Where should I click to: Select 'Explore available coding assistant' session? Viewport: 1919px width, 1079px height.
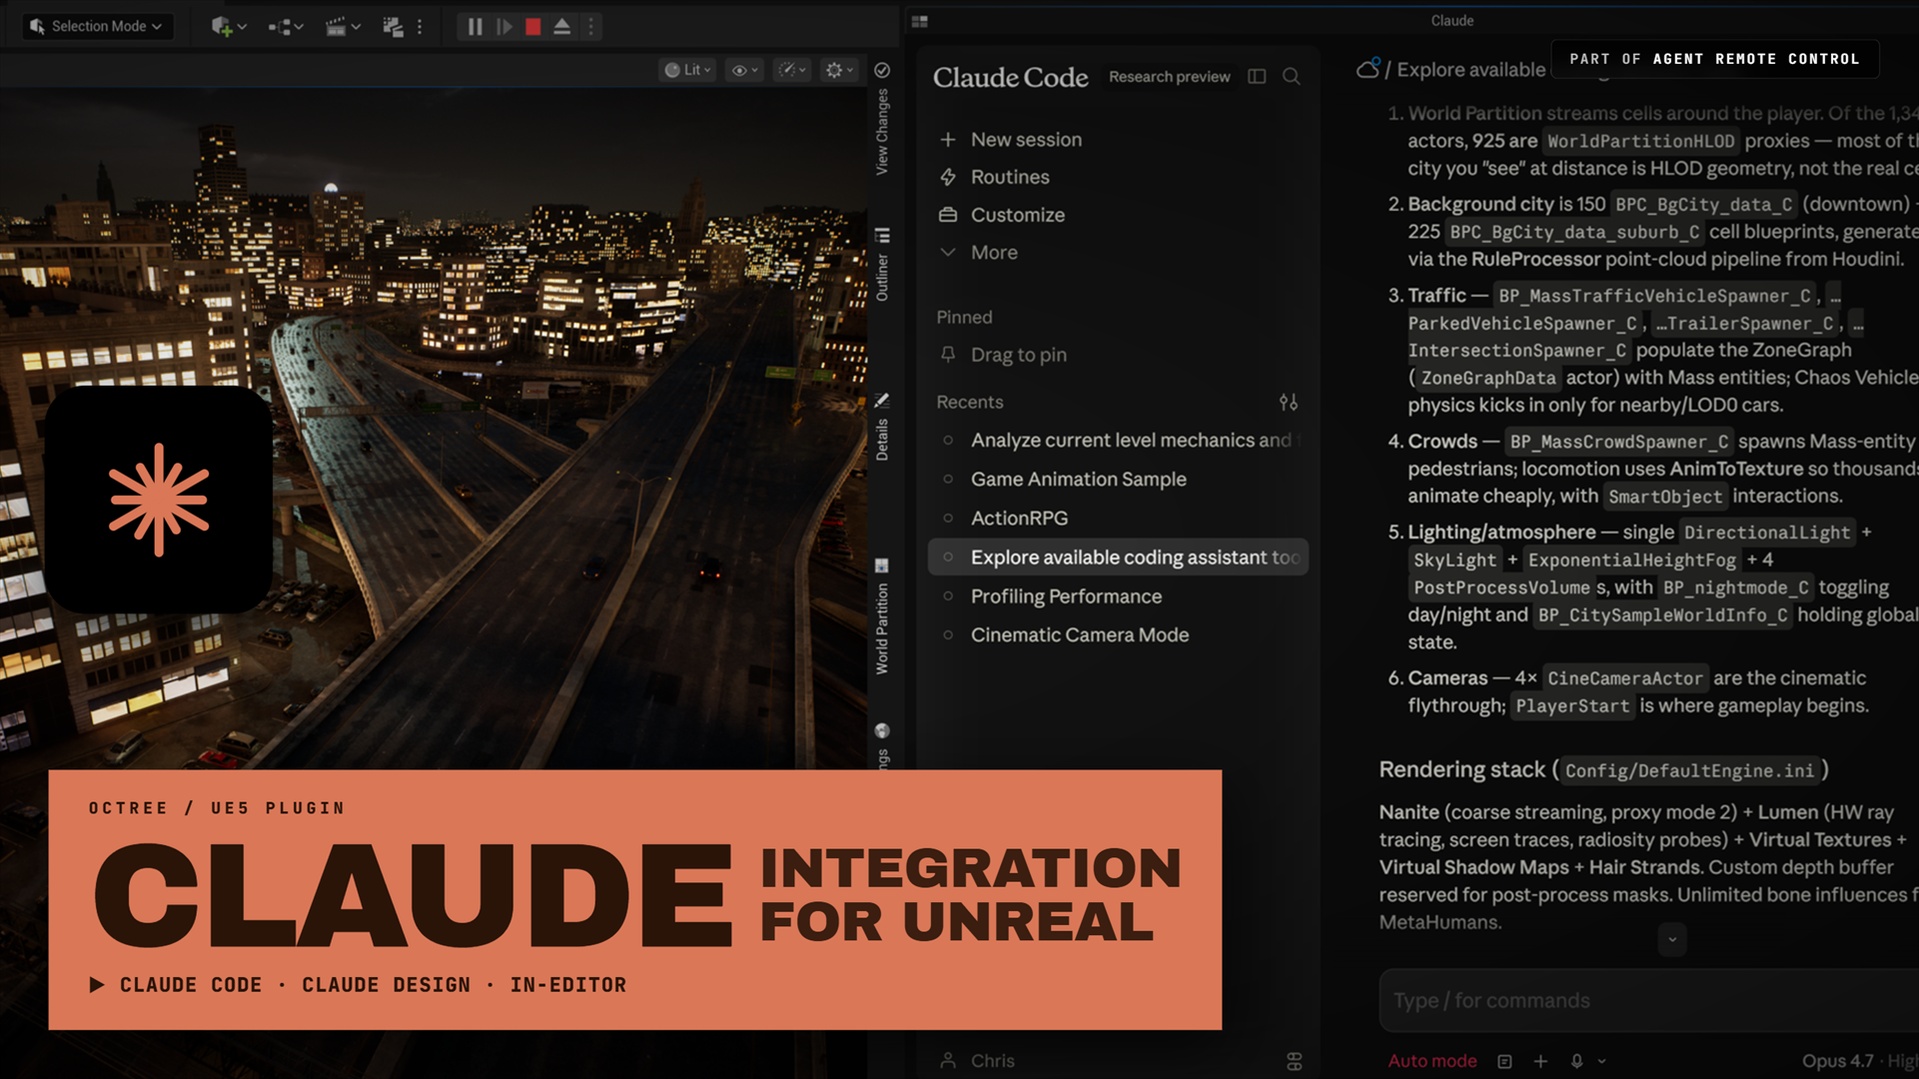click(x=1118, y=557)
